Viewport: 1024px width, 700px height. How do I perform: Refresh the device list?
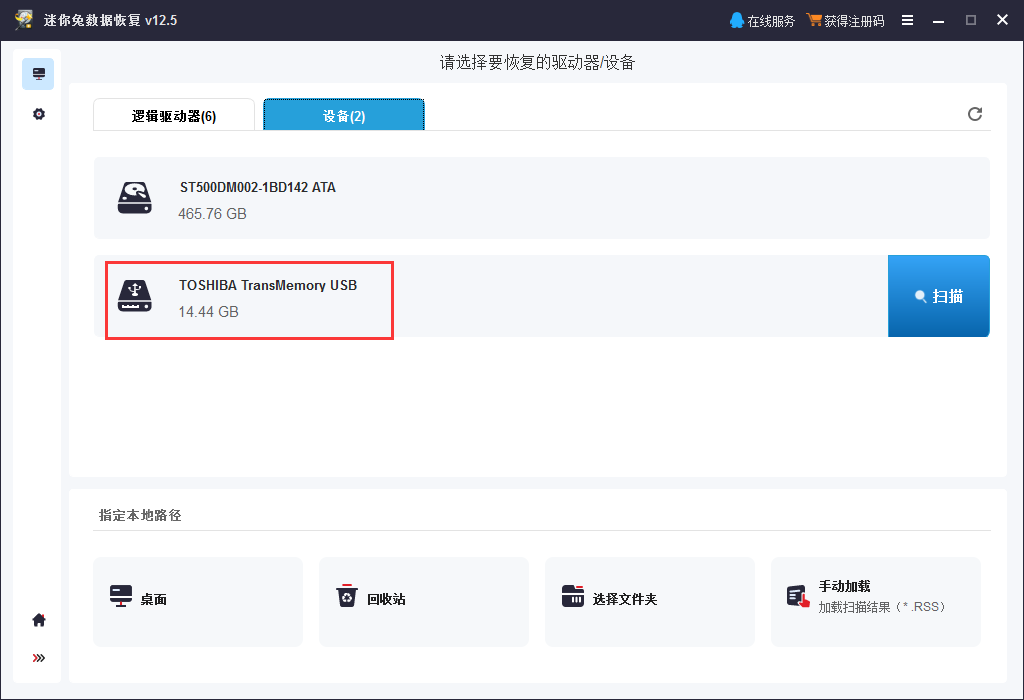pyautogui.click(x=974, y=114)
